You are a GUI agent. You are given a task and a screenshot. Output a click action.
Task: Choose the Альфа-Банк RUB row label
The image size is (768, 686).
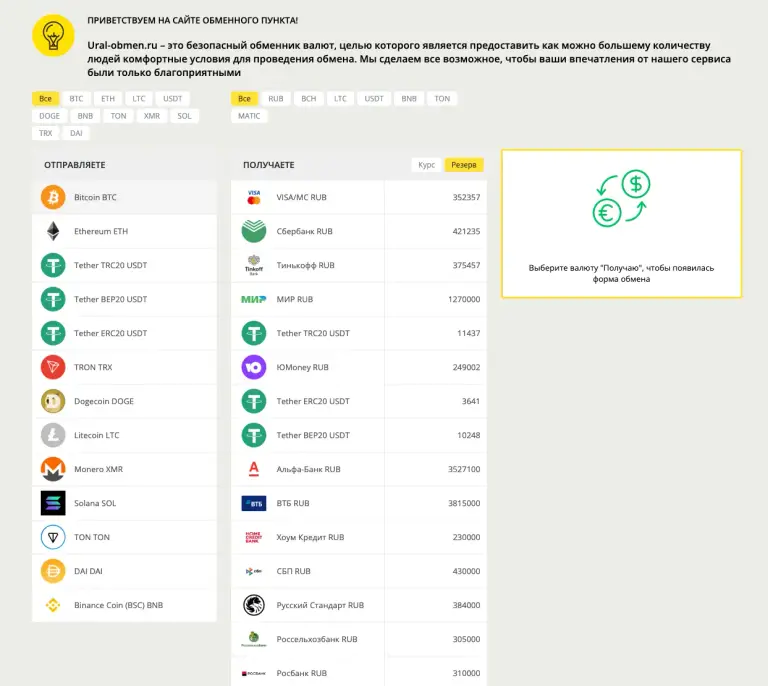pos(308,469)
